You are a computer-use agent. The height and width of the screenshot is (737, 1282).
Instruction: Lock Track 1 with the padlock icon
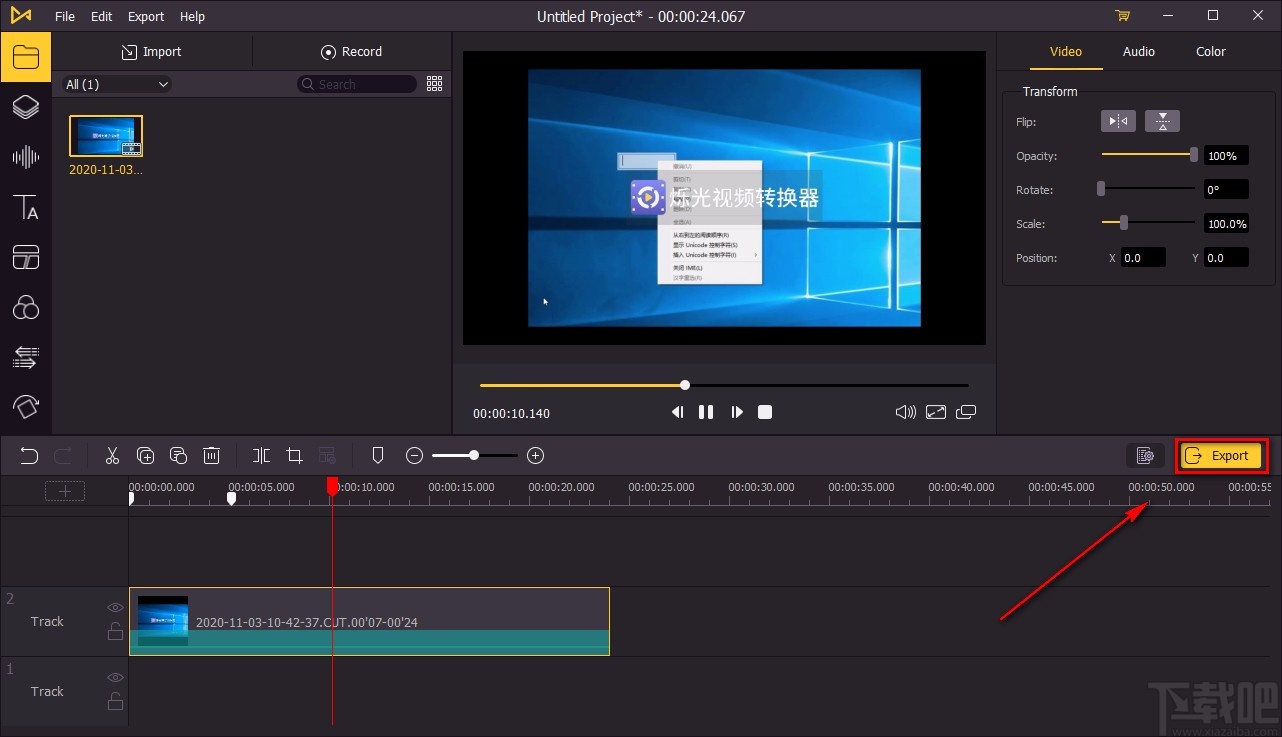pos(116,700)
